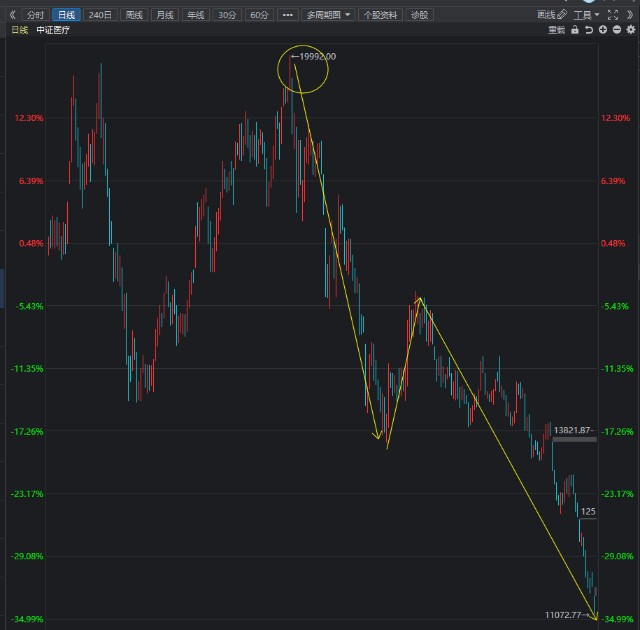Click the 个股资料 button

380,15
